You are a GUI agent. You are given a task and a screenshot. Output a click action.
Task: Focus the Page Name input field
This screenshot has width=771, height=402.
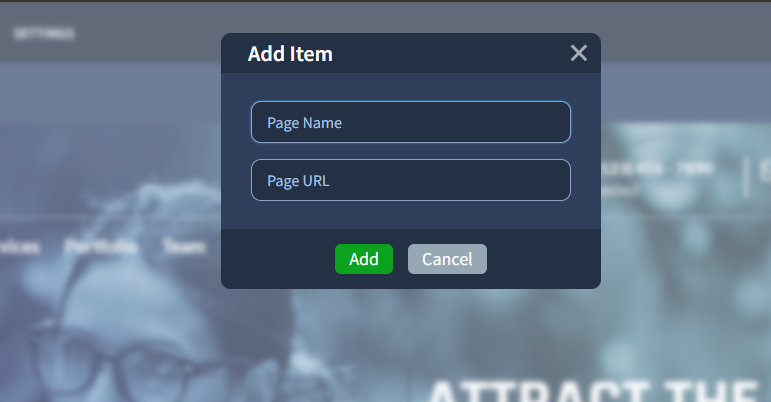(x=411, y=122)
